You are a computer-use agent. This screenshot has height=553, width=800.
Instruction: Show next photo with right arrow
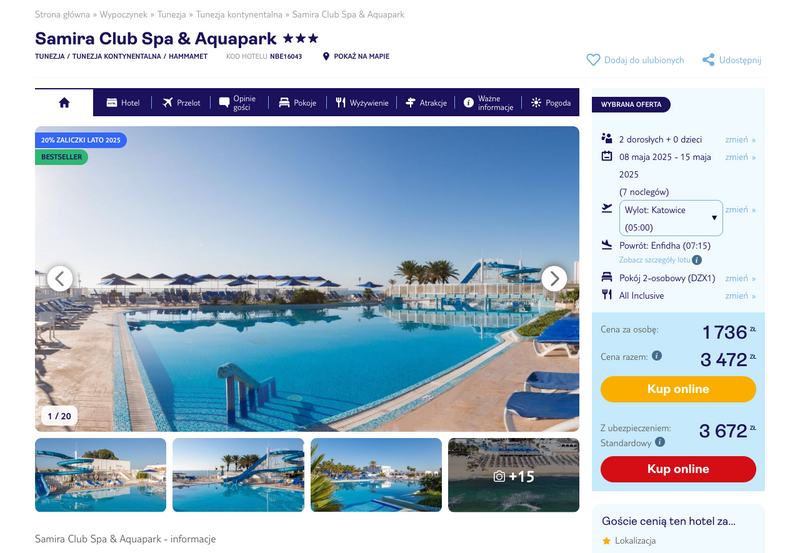coord(554,279)
